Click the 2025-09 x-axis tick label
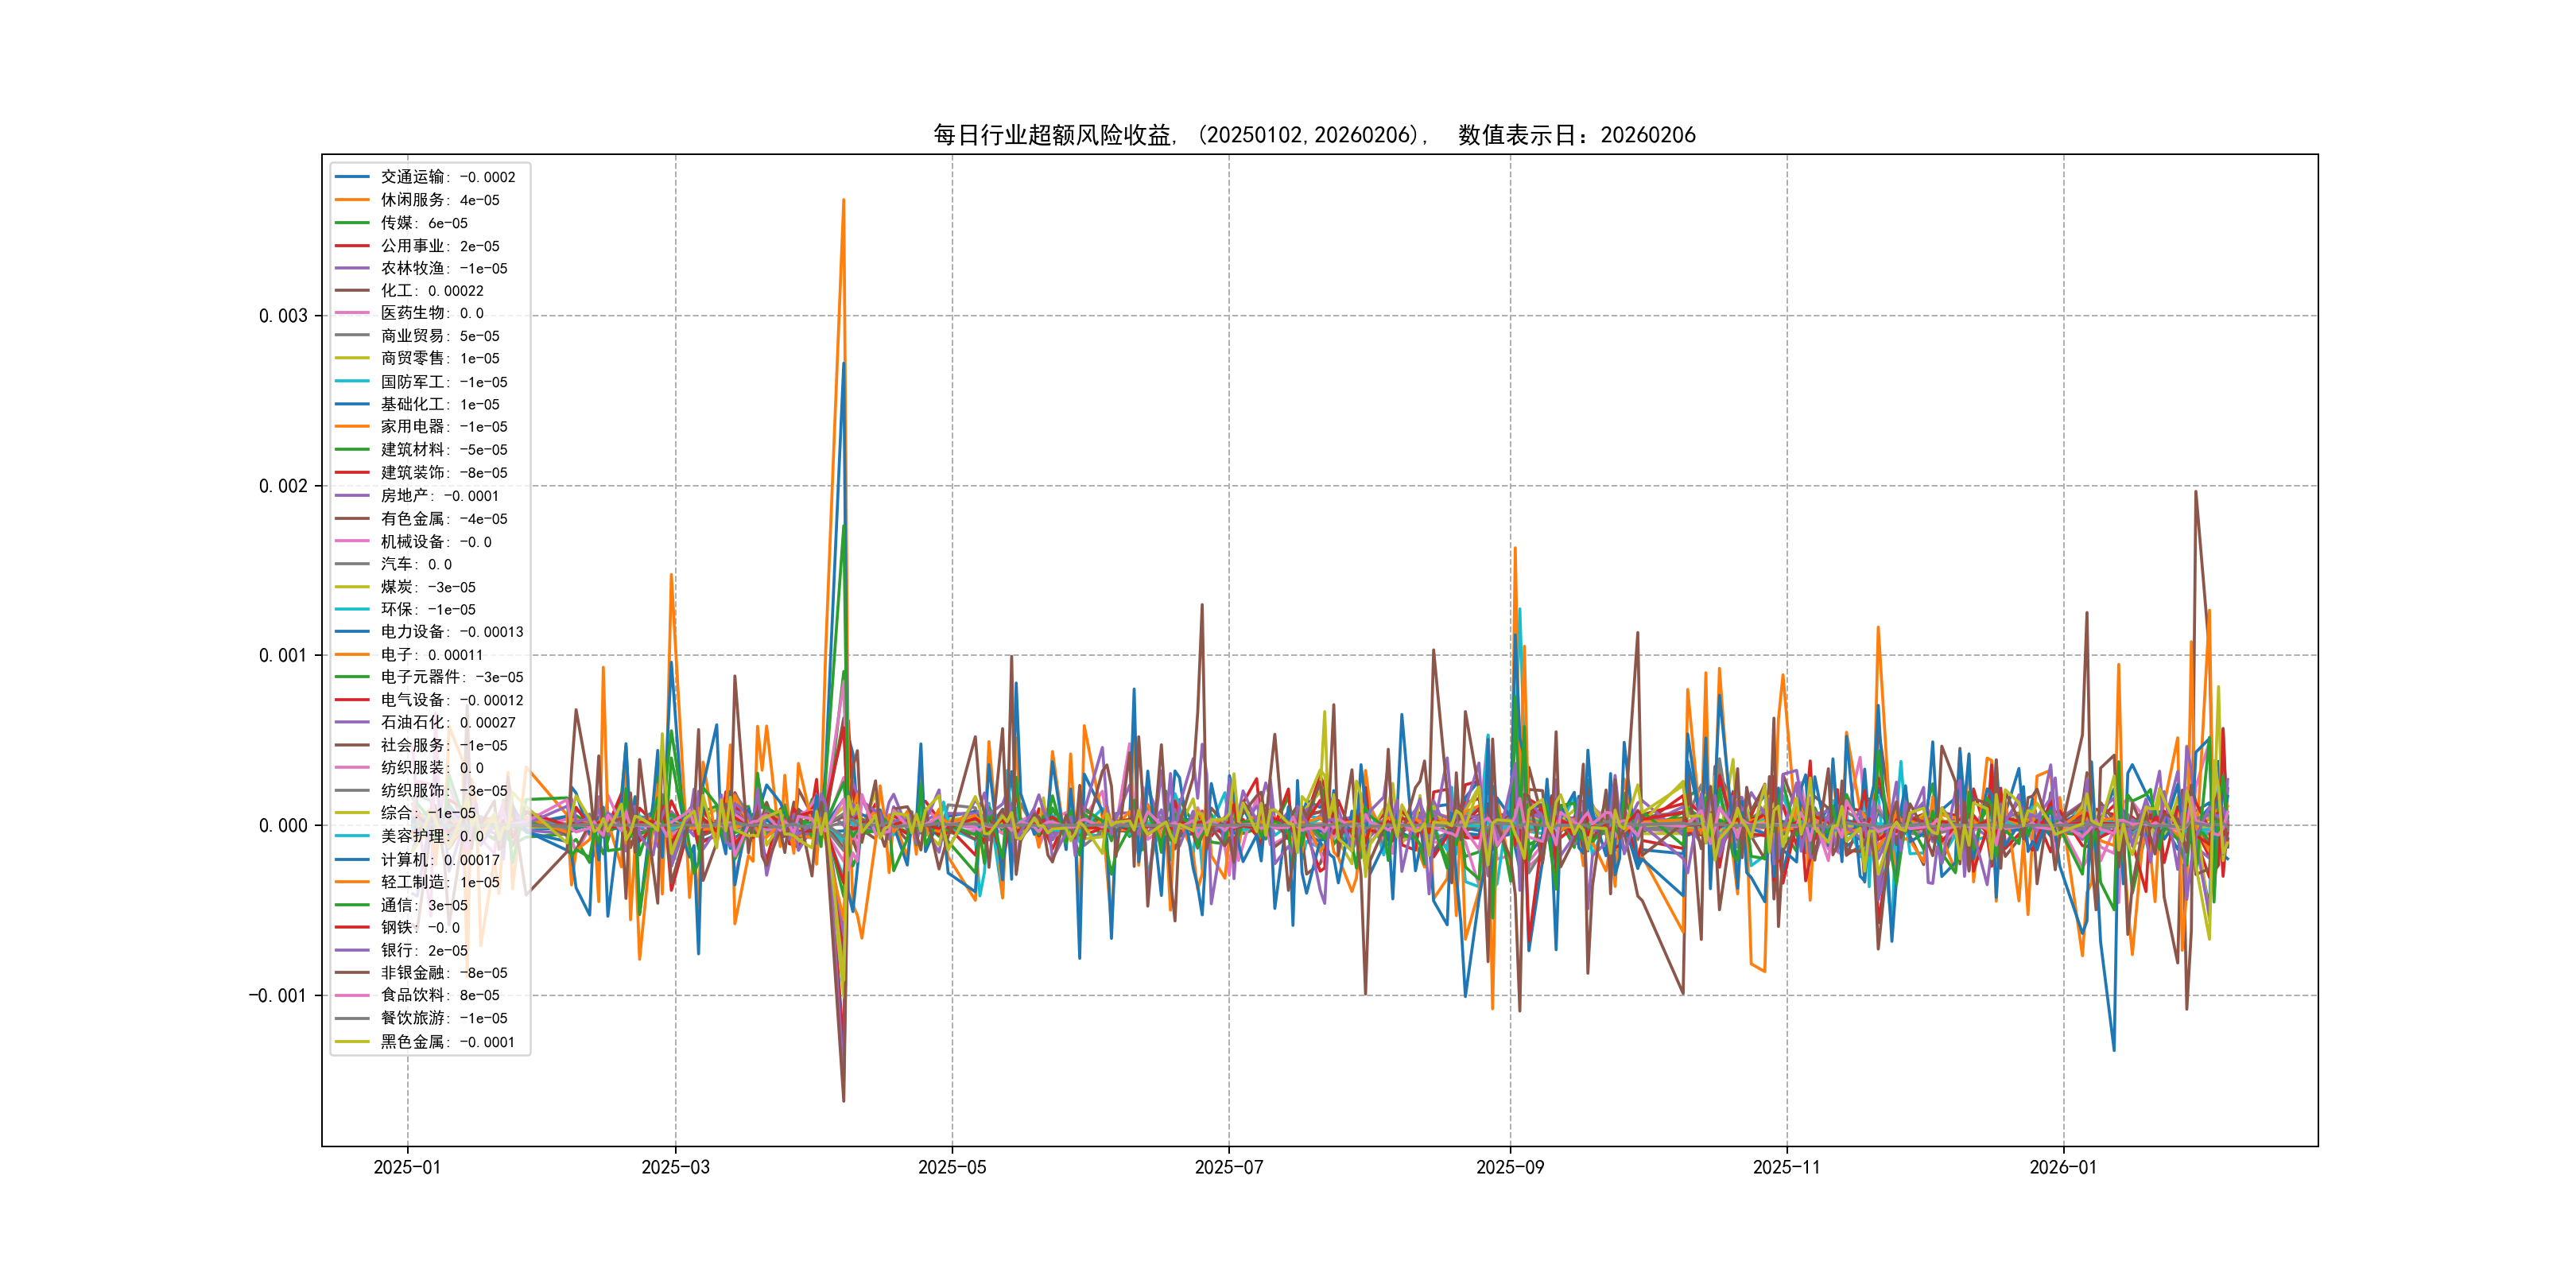Image resolution: width=2576 pixels, height=1288 pixels. click(x=1510, y=1167)
